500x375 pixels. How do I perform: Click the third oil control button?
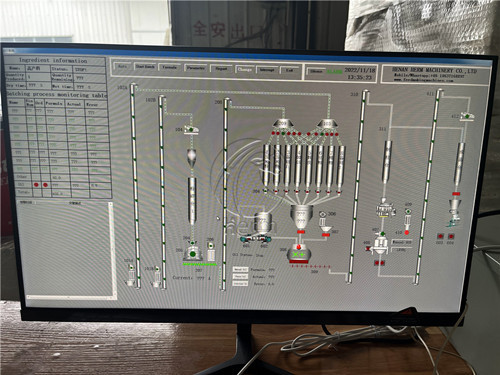tap(240, 283)
